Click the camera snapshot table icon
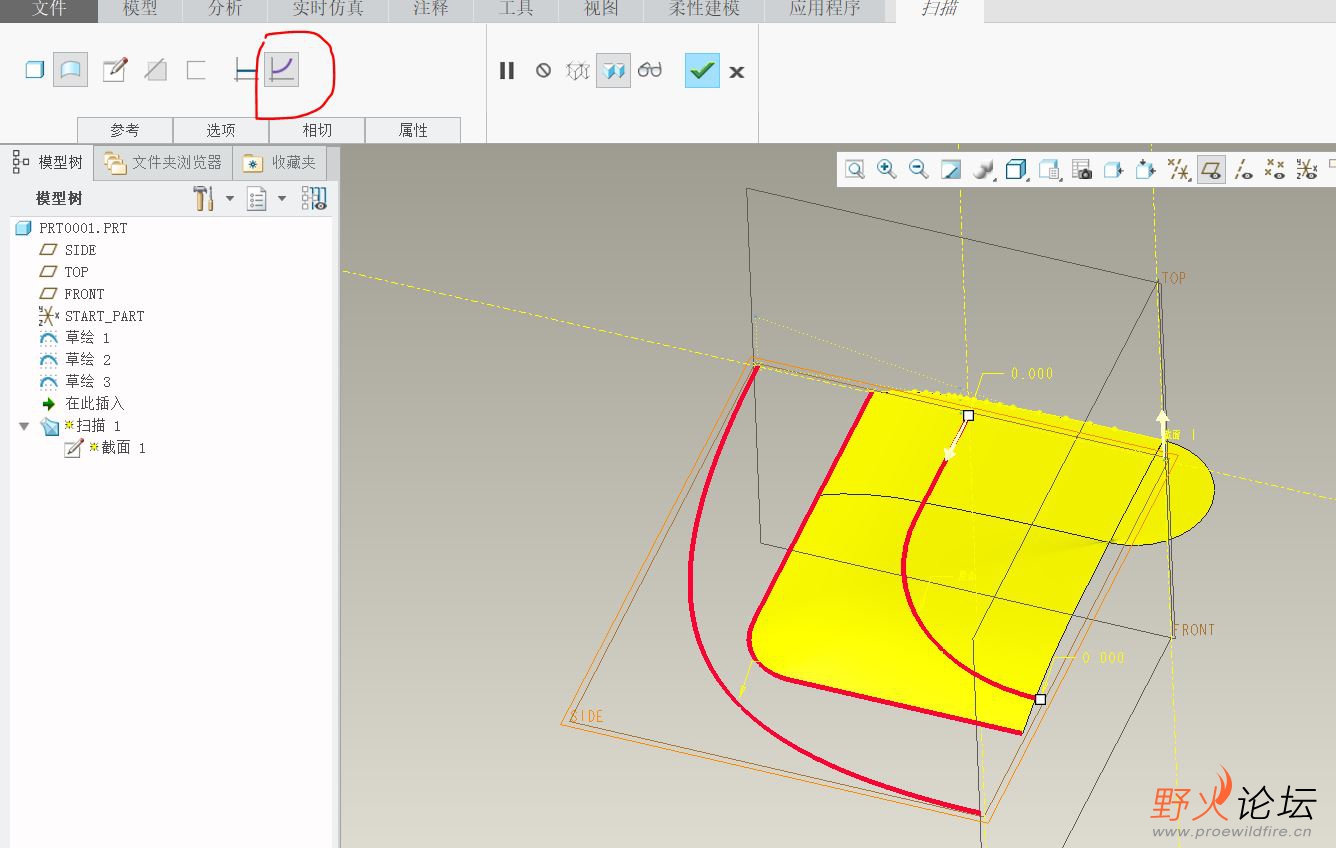This screenshot has height=848, width=1336. (x=1081, y=170)
